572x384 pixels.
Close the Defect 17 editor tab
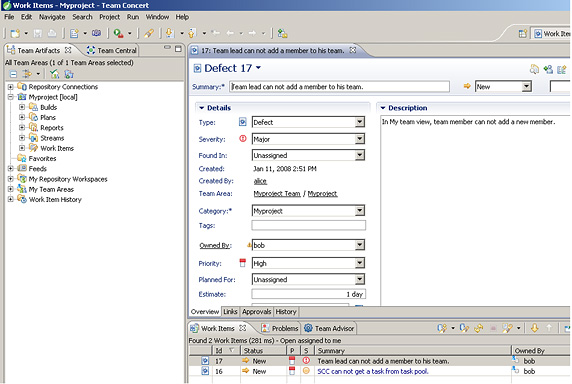353,50
